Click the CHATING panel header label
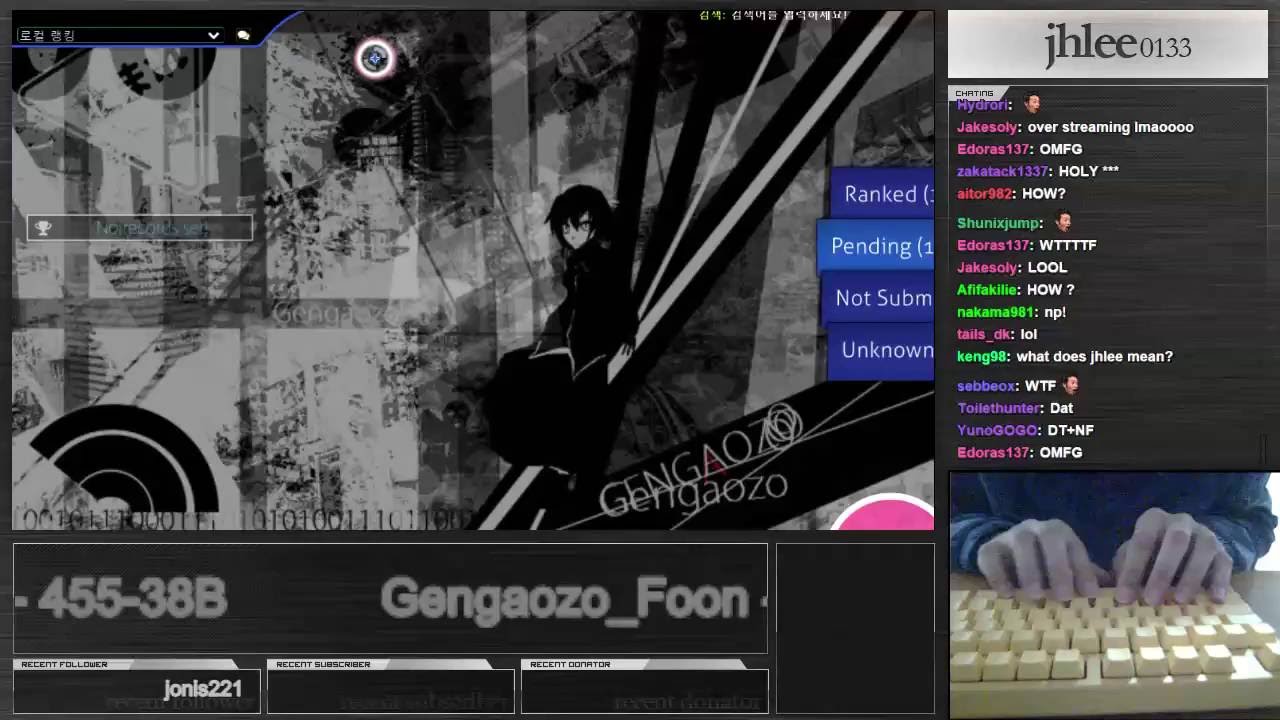Image resolution: width=1280 pixels, height=720 pixels. tap(974, 93)
